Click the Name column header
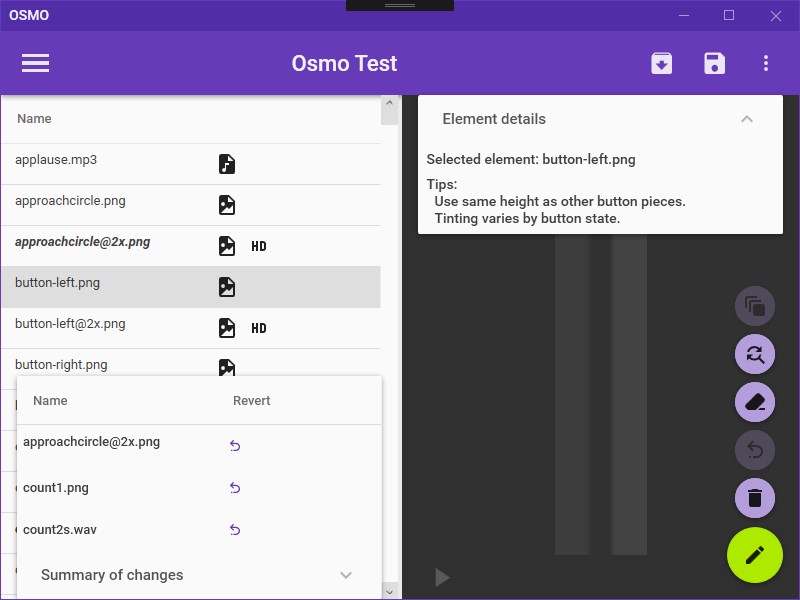Viewport: 800px width, 600px height. click(34, 119)
